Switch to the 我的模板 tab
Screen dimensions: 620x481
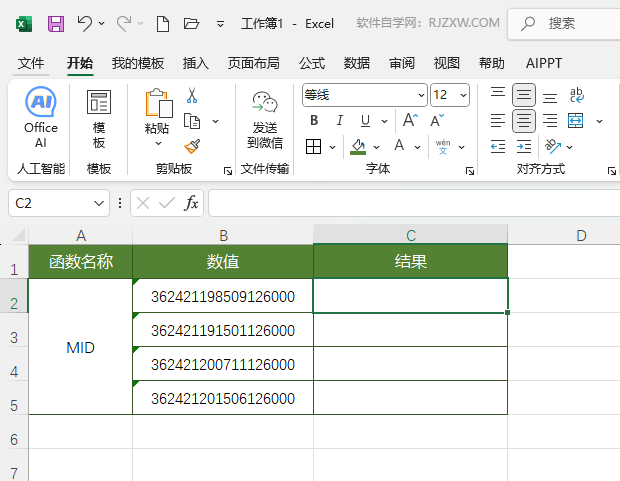point(138,63)
